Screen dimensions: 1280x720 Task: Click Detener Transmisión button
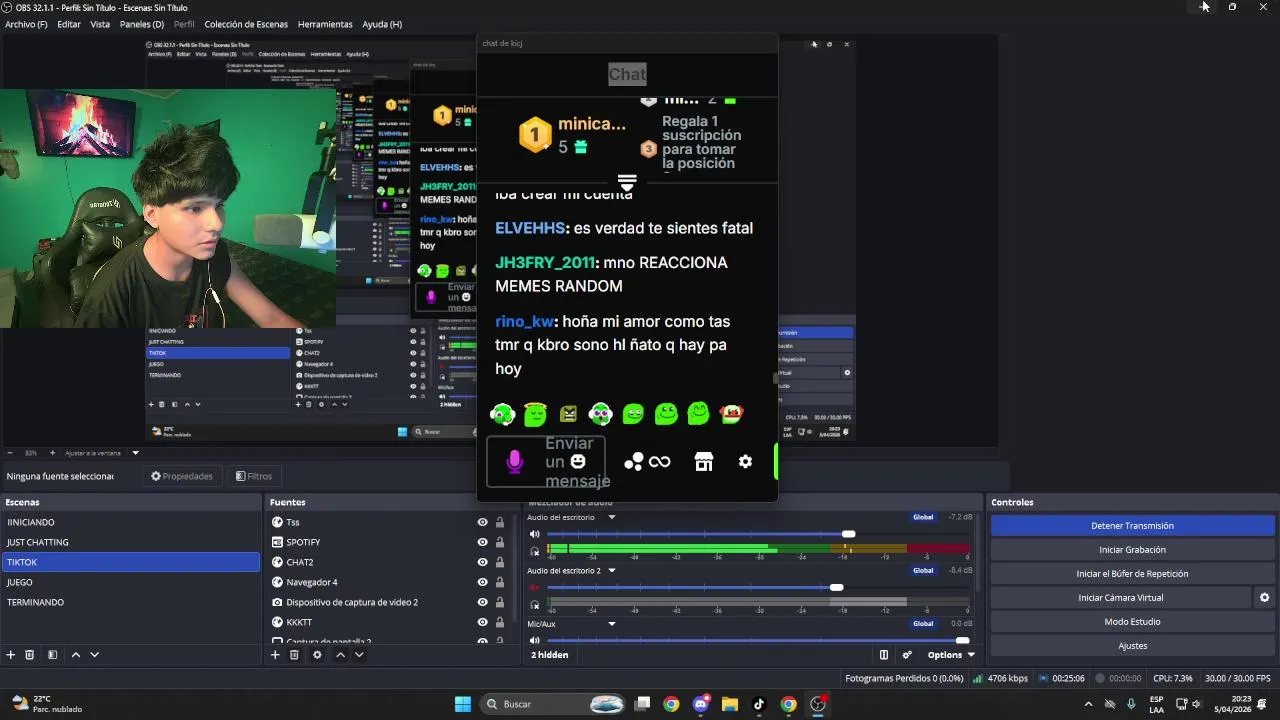tap(1133, 526)
